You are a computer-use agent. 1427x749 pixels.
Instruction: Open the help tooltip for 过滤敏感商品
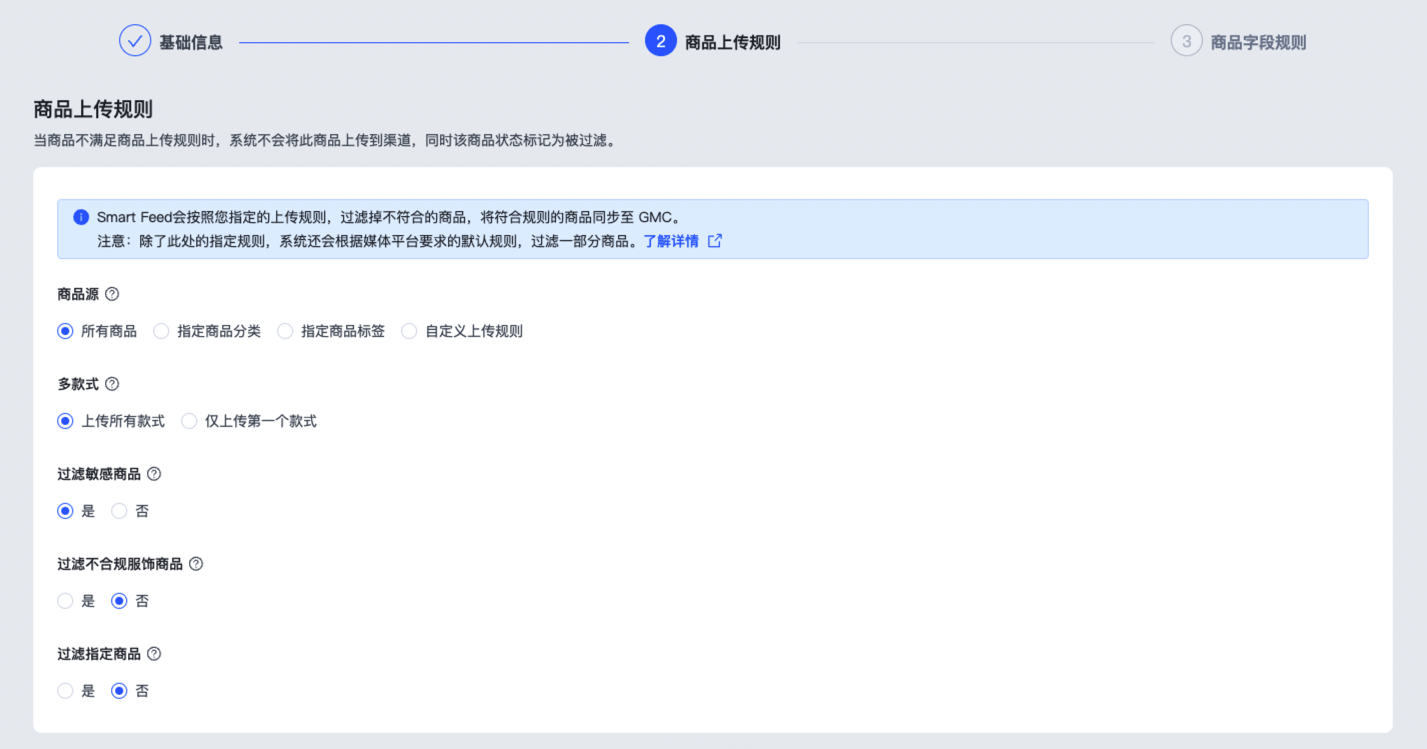153,473
